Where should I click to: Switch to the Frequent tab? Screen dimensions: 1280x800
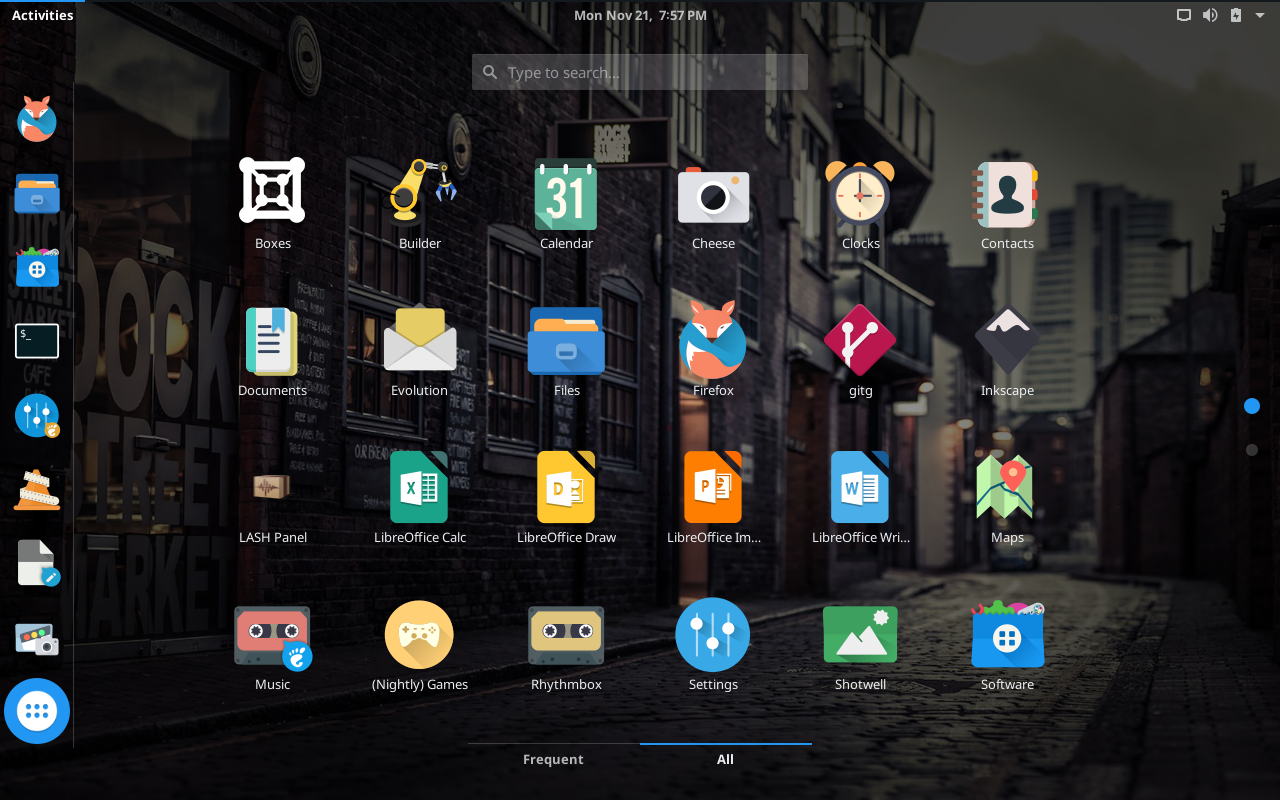click(553, 759)
